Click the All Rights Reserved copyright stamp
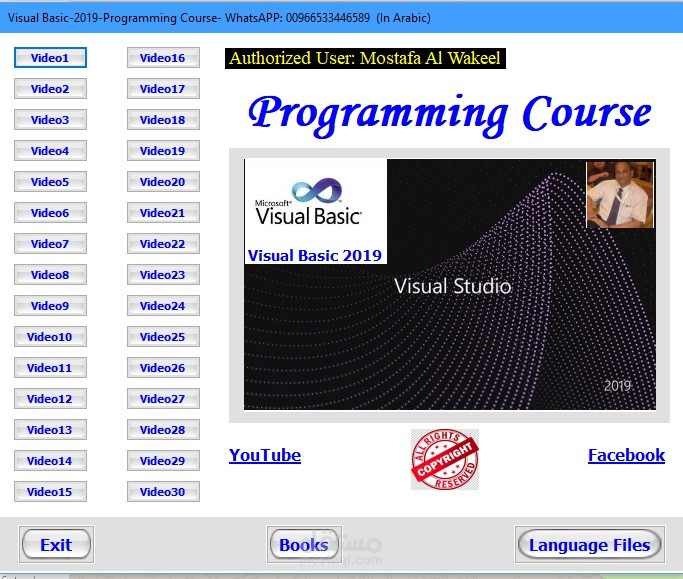Screen dimensions: 683x579 pyautogui.click(x=445, y=459)
